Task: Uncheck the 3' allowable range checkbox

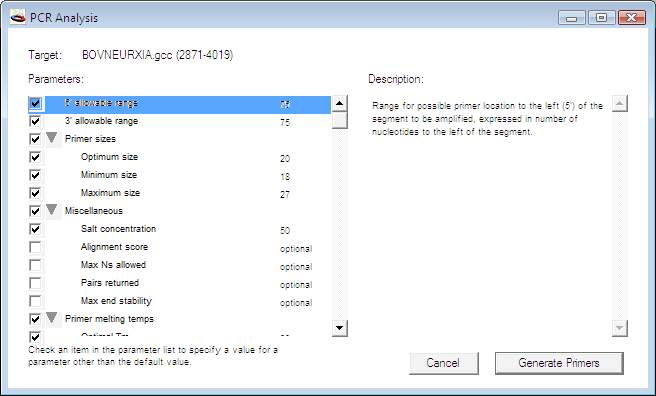Action: (36, 121)
